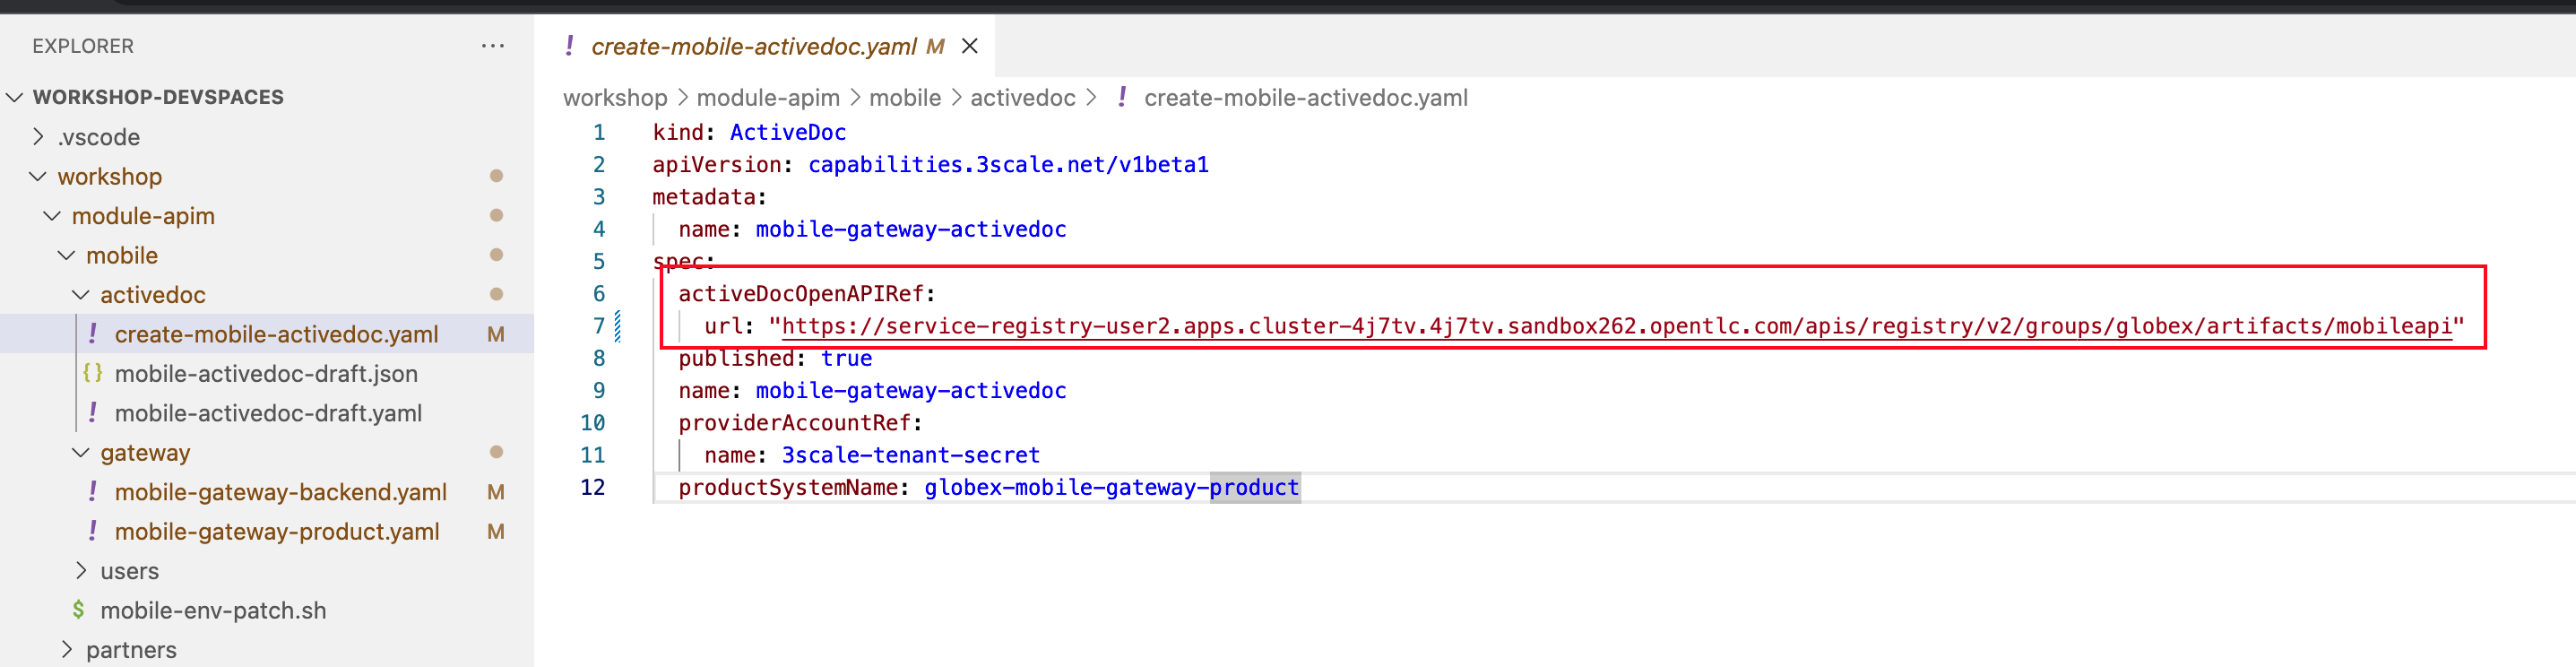This screenshot has width=2576, height=667.
Task: Click the activedoc breadcrumb segment
Action: 1023,97
